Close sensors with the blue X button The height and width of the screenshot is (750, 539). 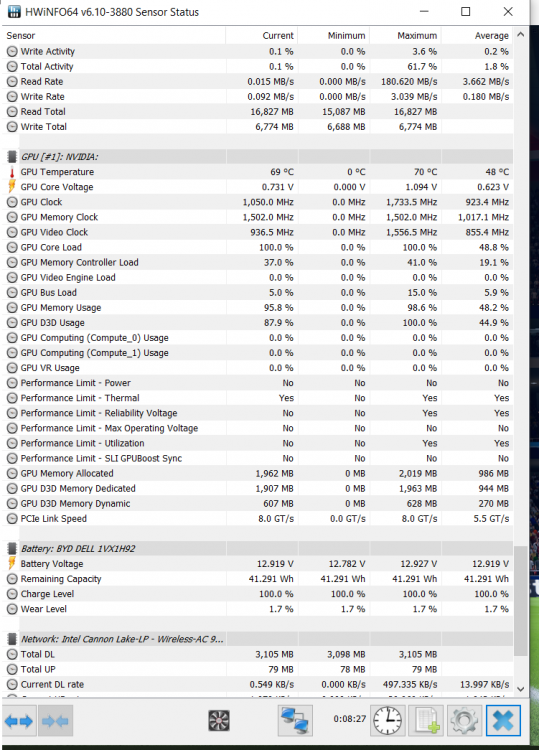503,720
